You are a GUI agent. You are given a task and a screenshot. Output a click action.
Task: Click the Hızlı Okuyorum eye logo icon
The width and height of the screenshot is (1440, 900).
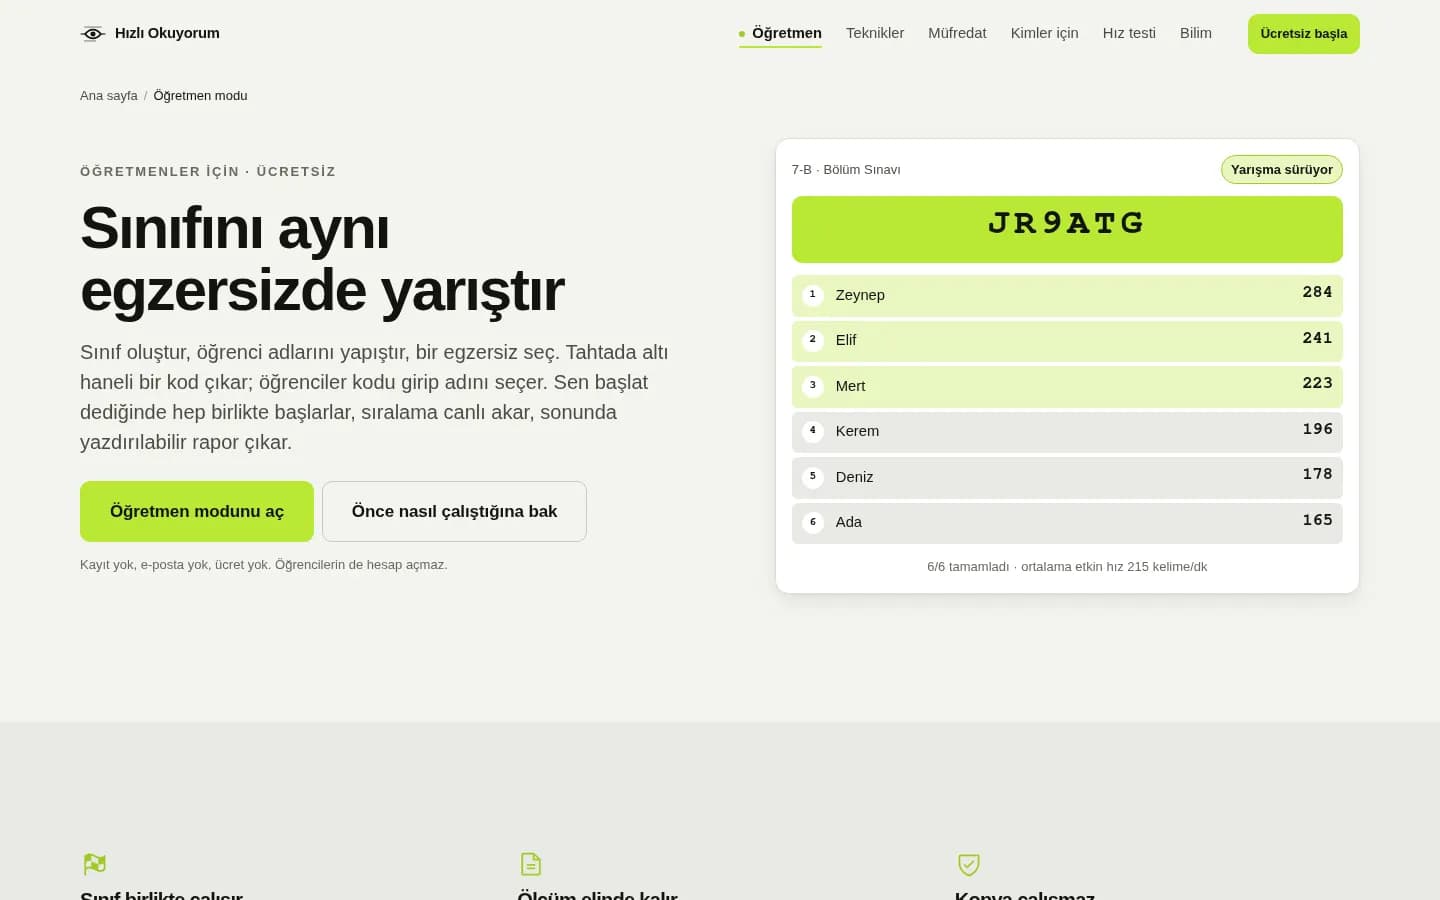pyautogui.click(x=93, y=34)
